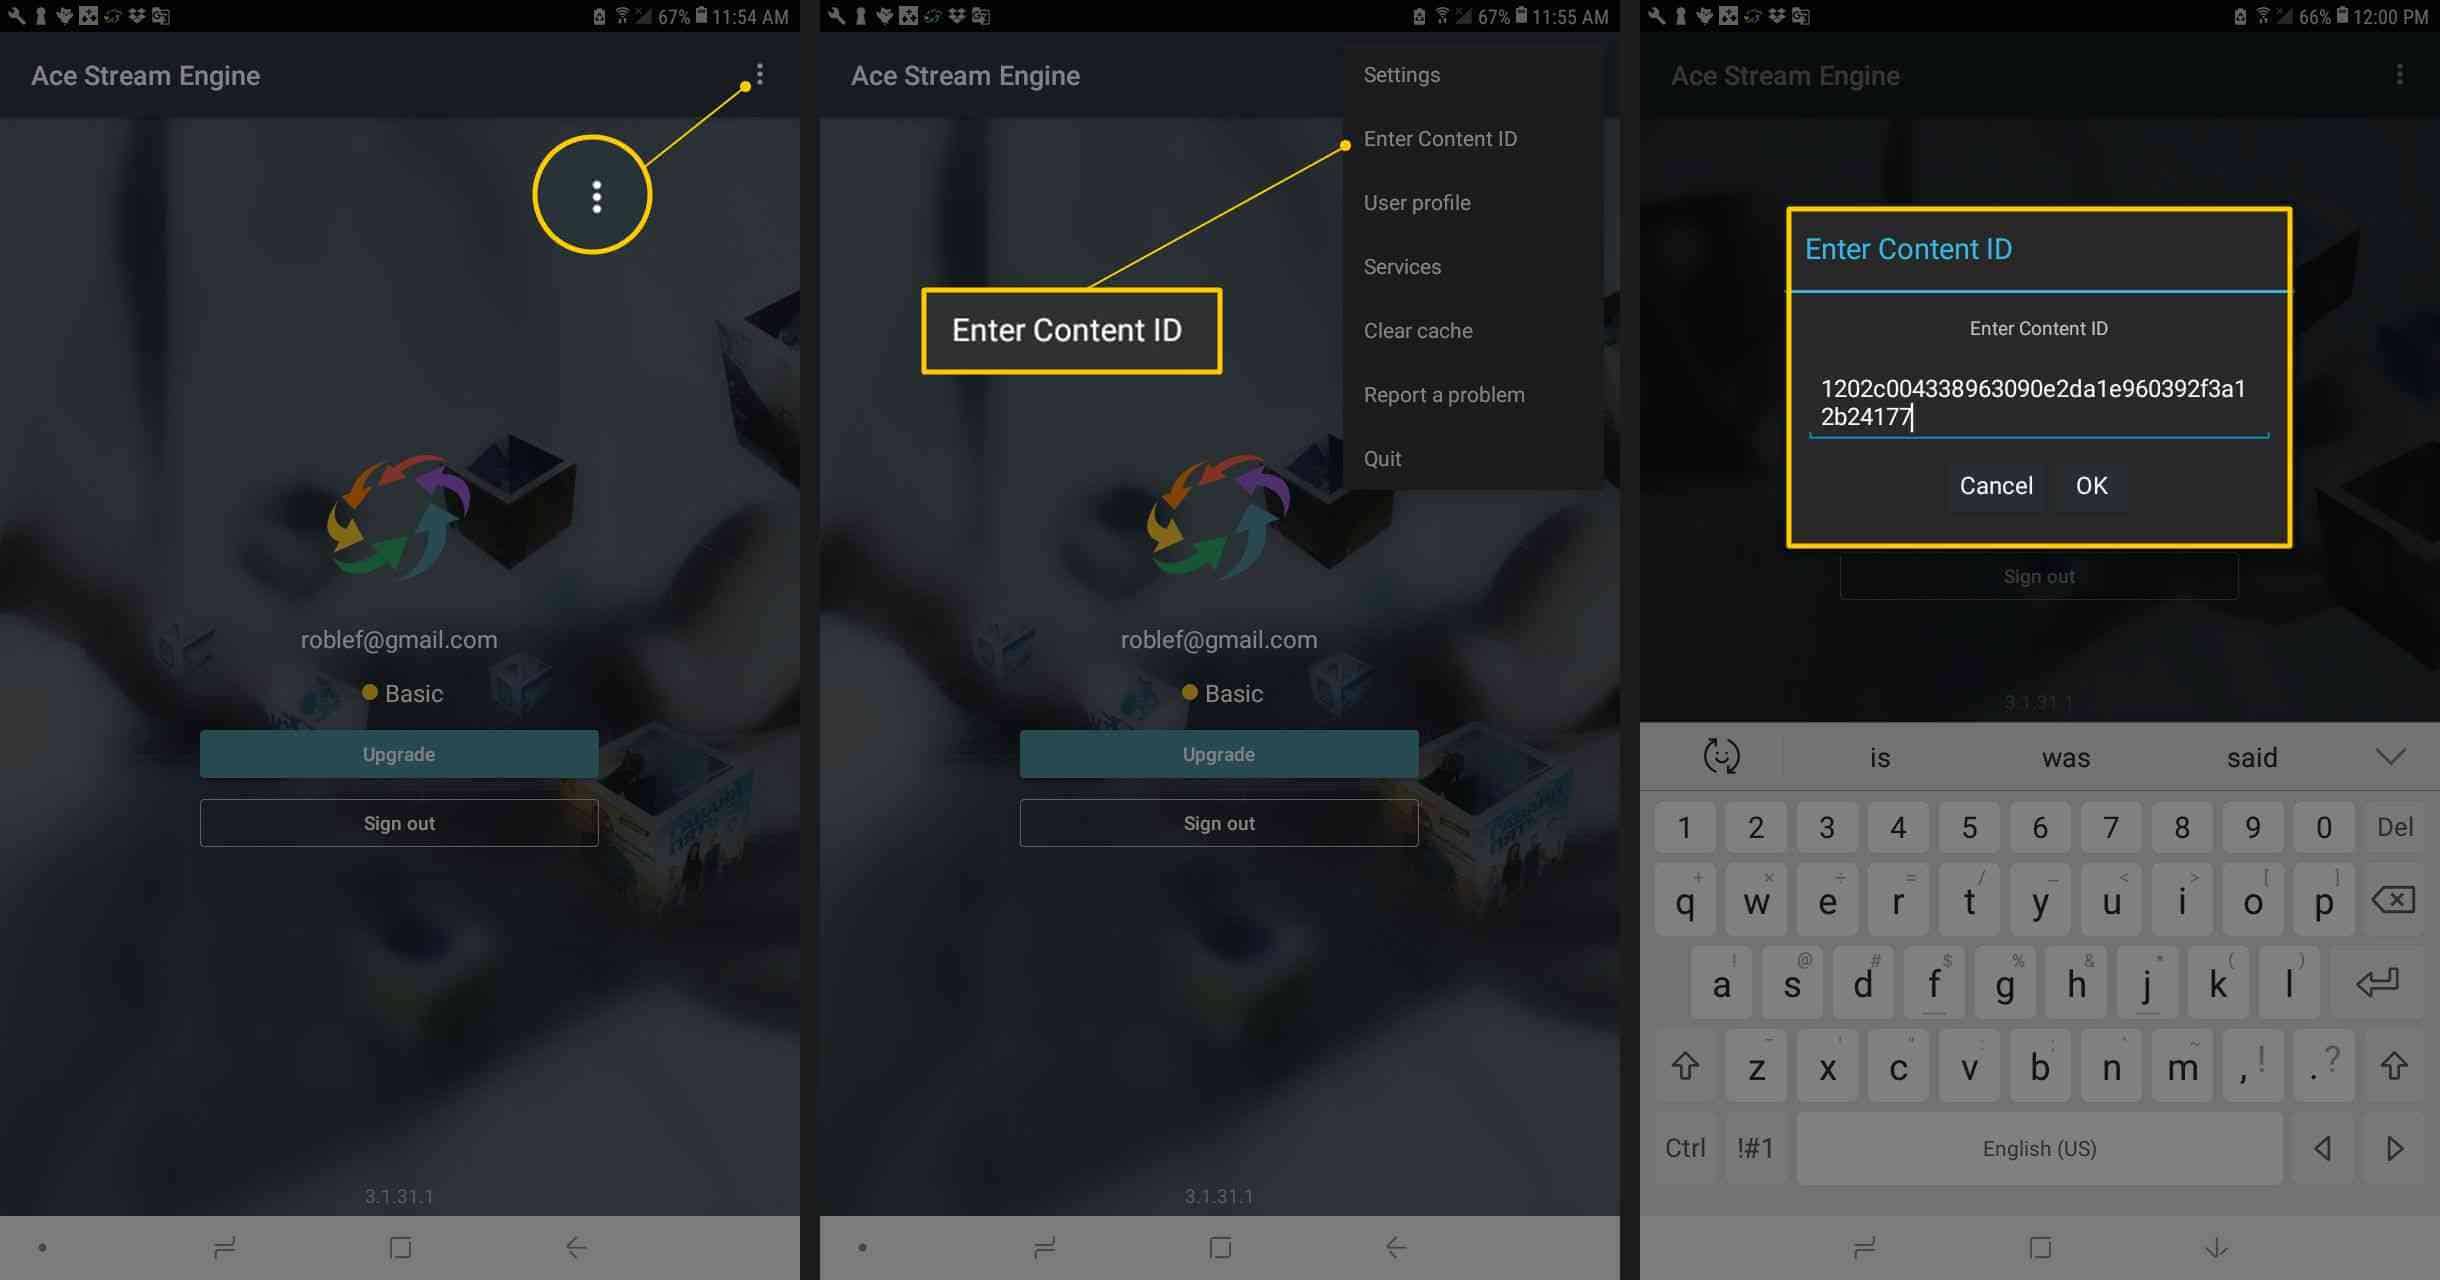Expand the keyboard symbol mode (!#1)

click(1761, 1148)
